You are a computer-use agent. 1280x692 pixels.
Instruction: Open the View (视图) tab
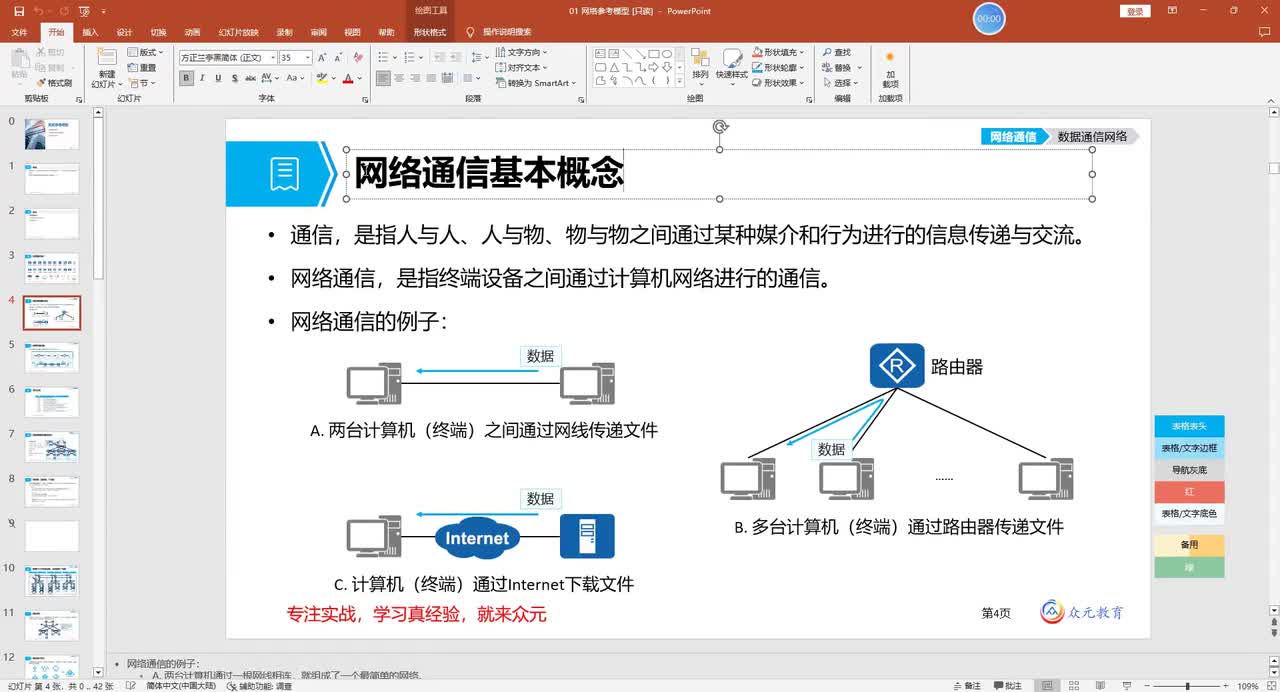tap(352, 32)
